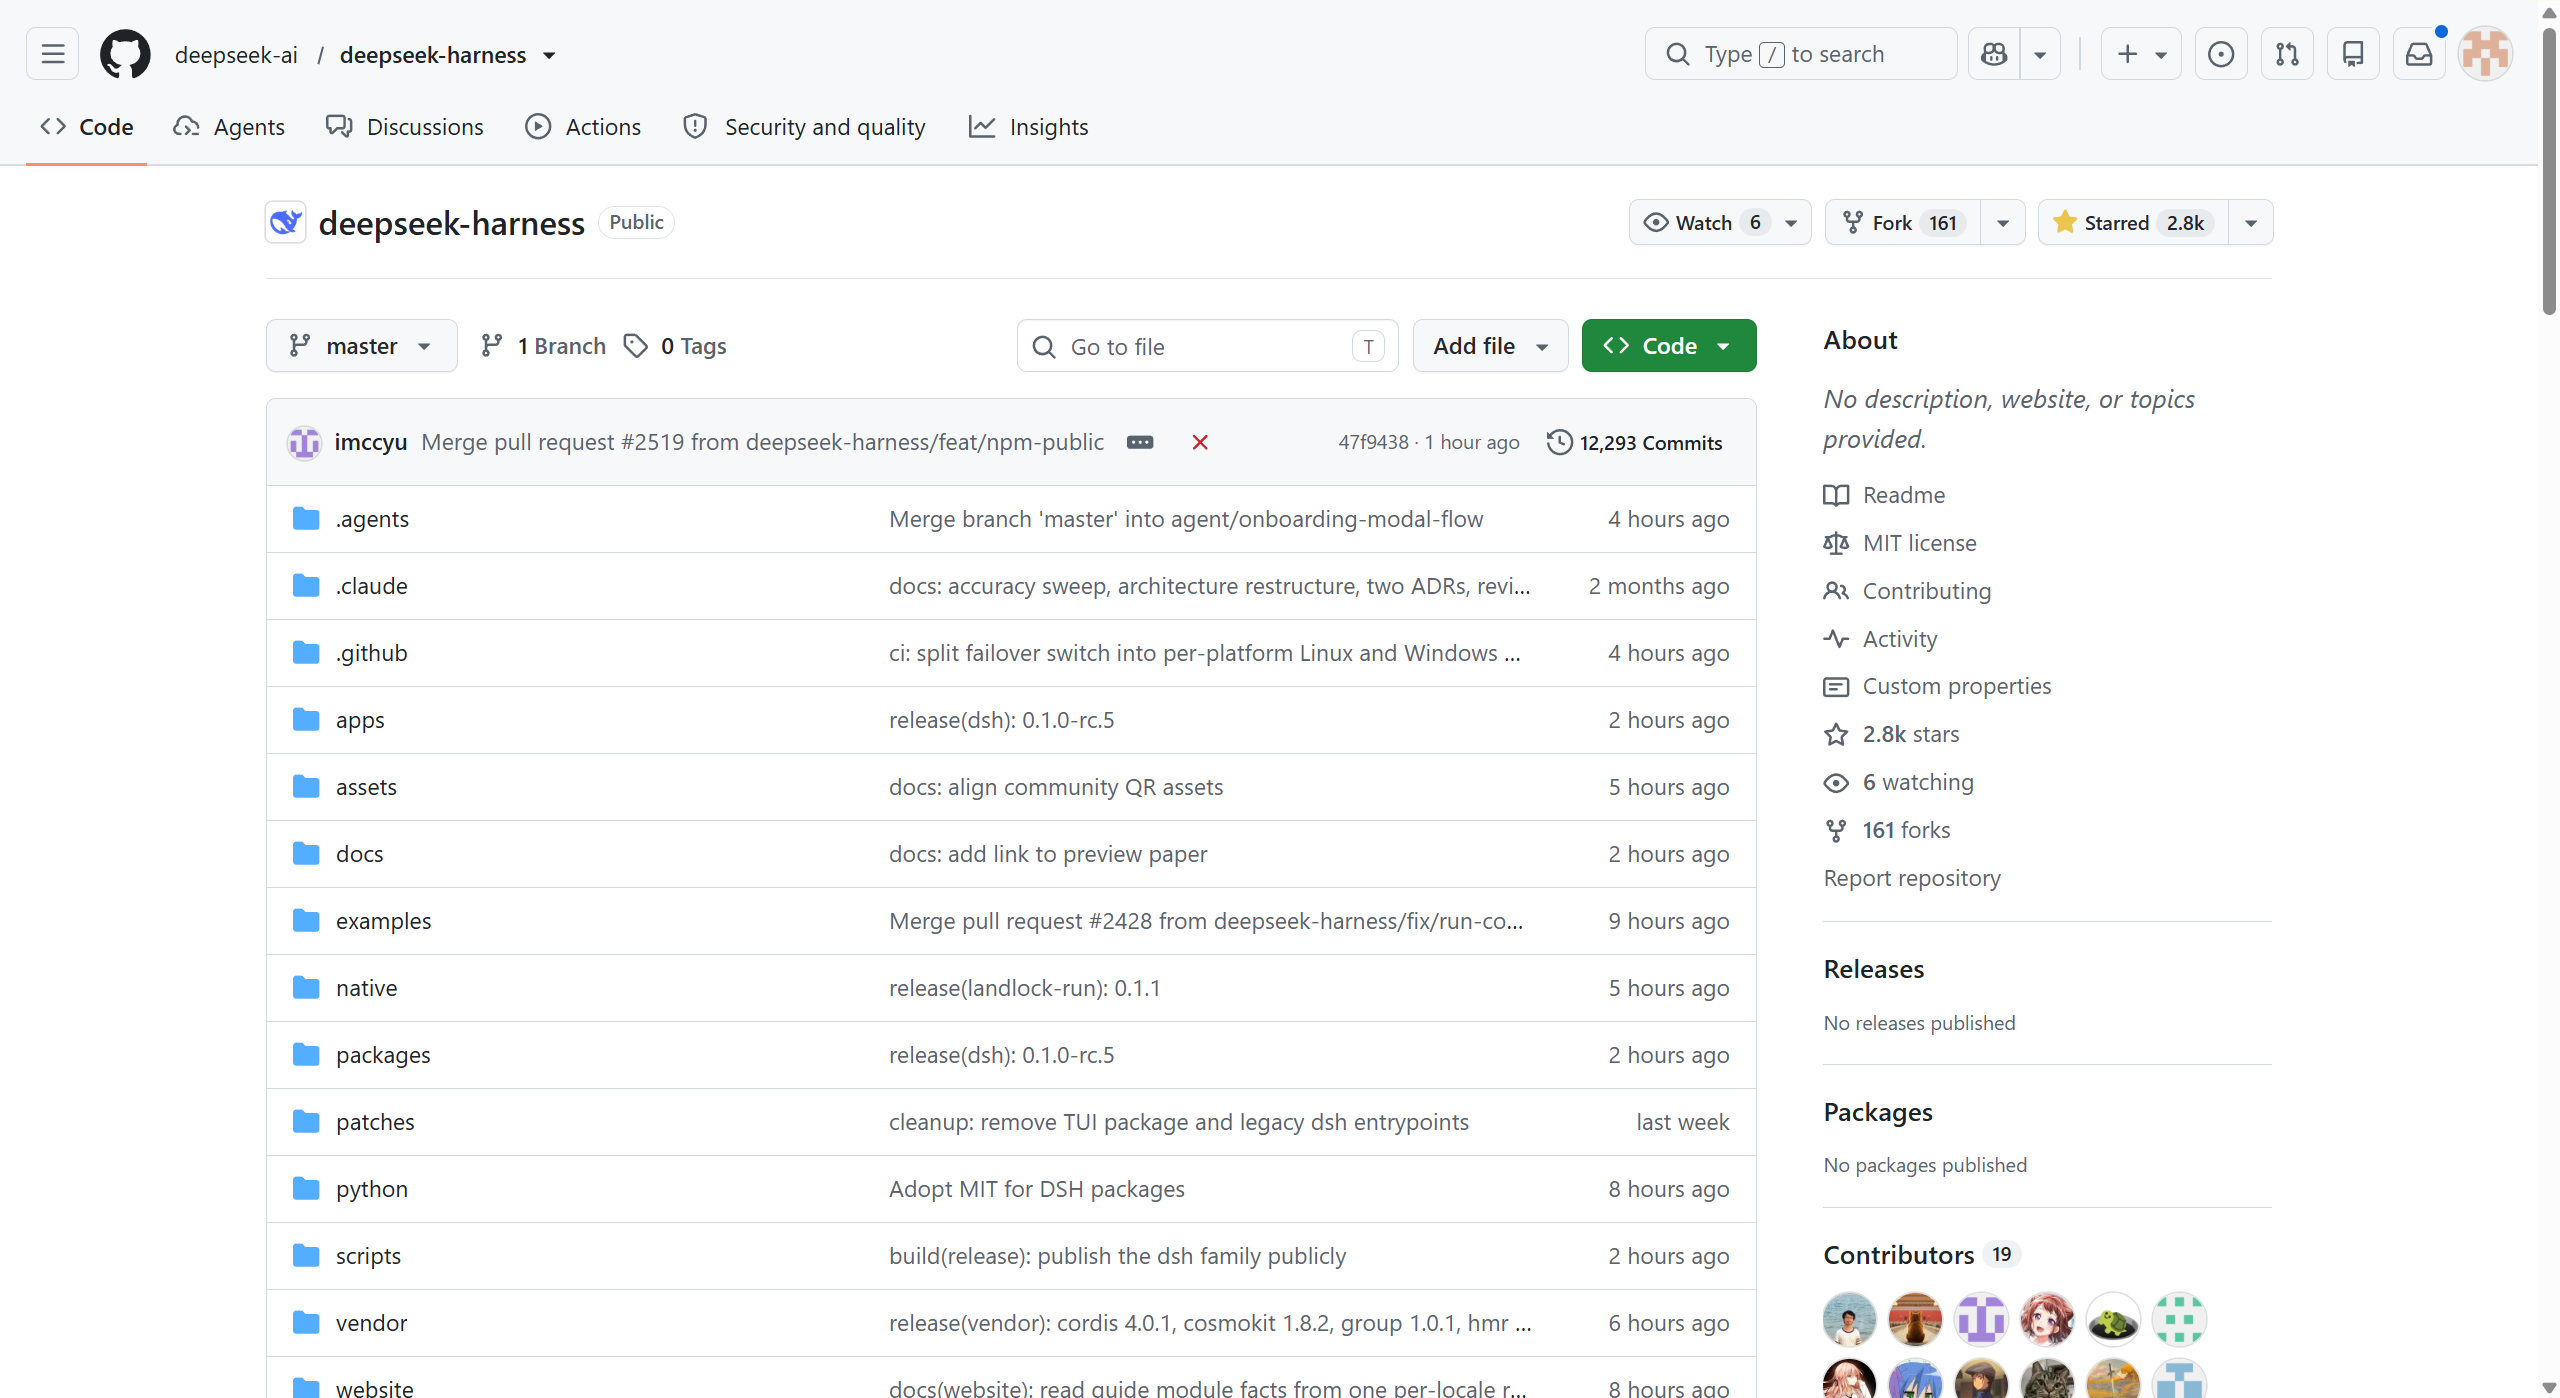Click the deepseek-harness repository logo
This screenshot has width=2560, height=1398.
pyautogui.click(x=286, y=222)
